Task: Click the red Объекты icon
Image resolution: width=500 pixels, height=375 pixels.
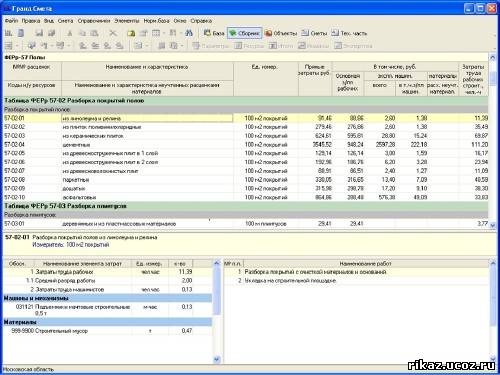Action: tap(268, 33)
